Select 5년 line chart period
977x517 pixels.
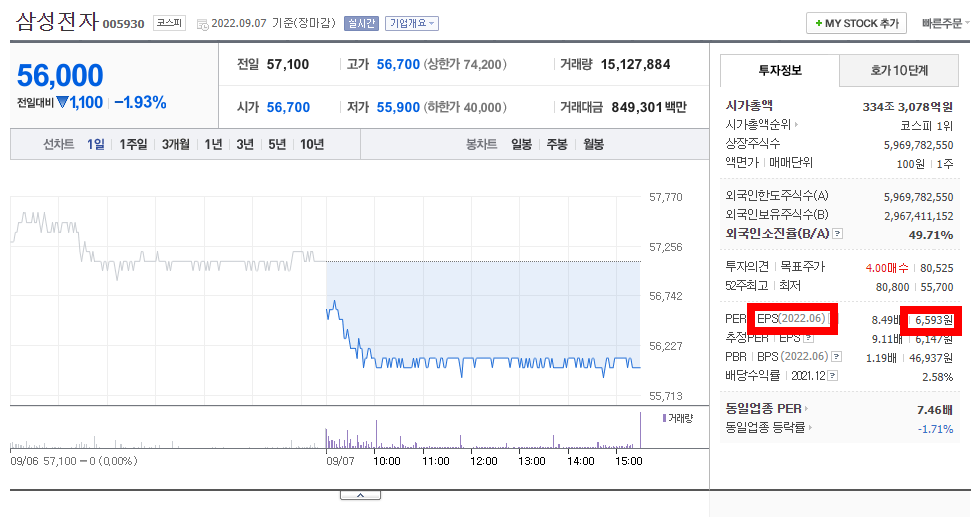(x=277, y=145)
